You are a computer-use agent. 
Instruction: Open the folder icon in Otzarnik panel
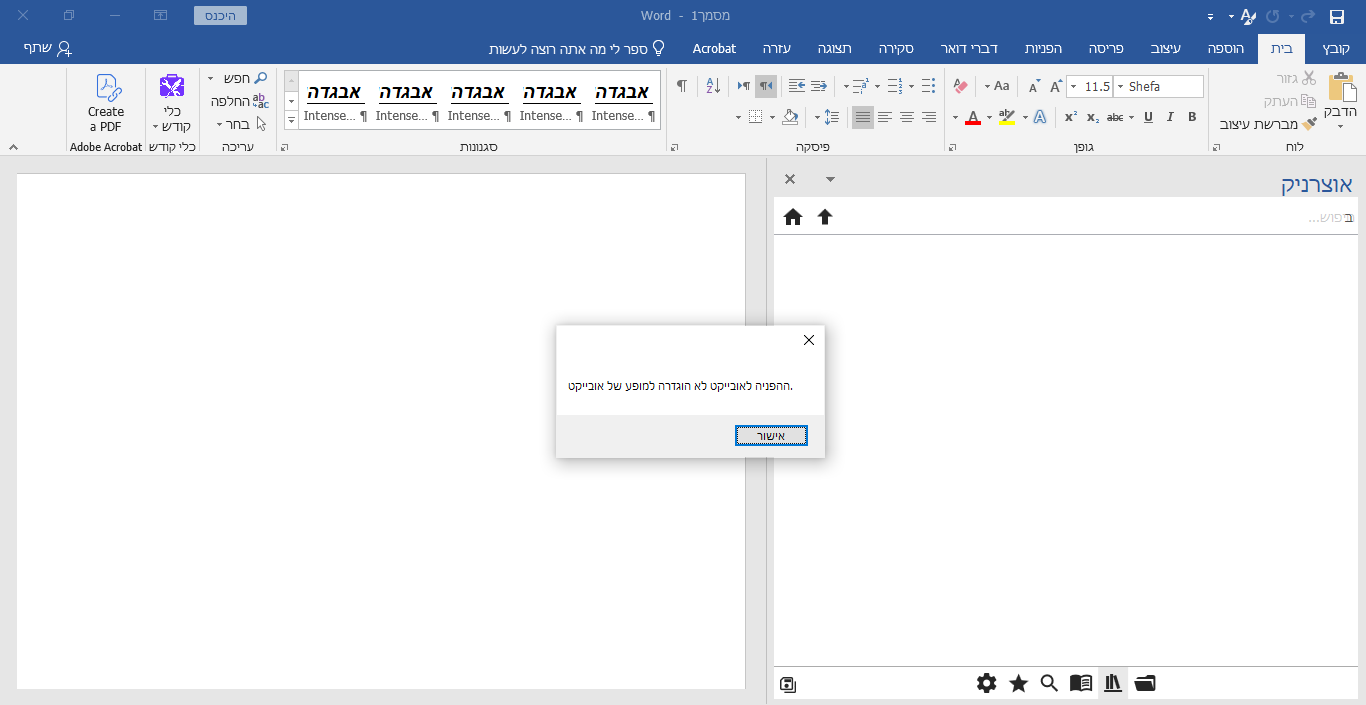(x=1145, y=683)
